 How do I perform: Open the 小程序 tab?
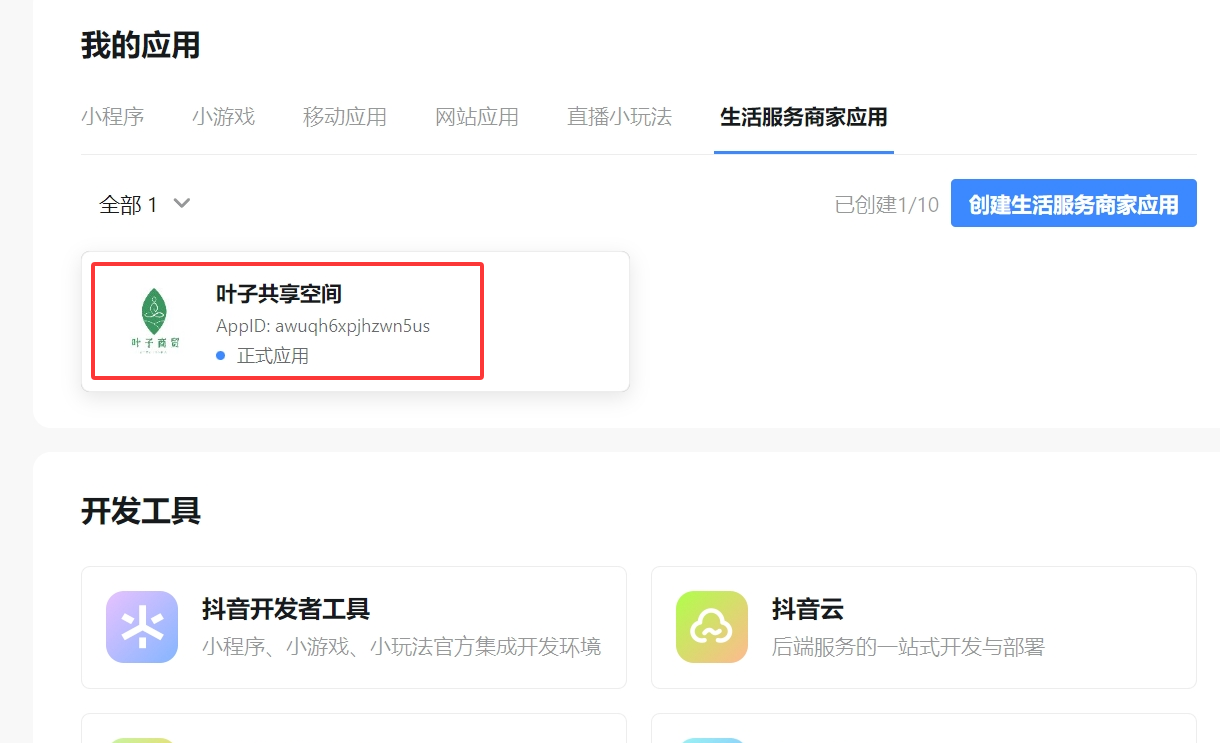coord(113,117)
